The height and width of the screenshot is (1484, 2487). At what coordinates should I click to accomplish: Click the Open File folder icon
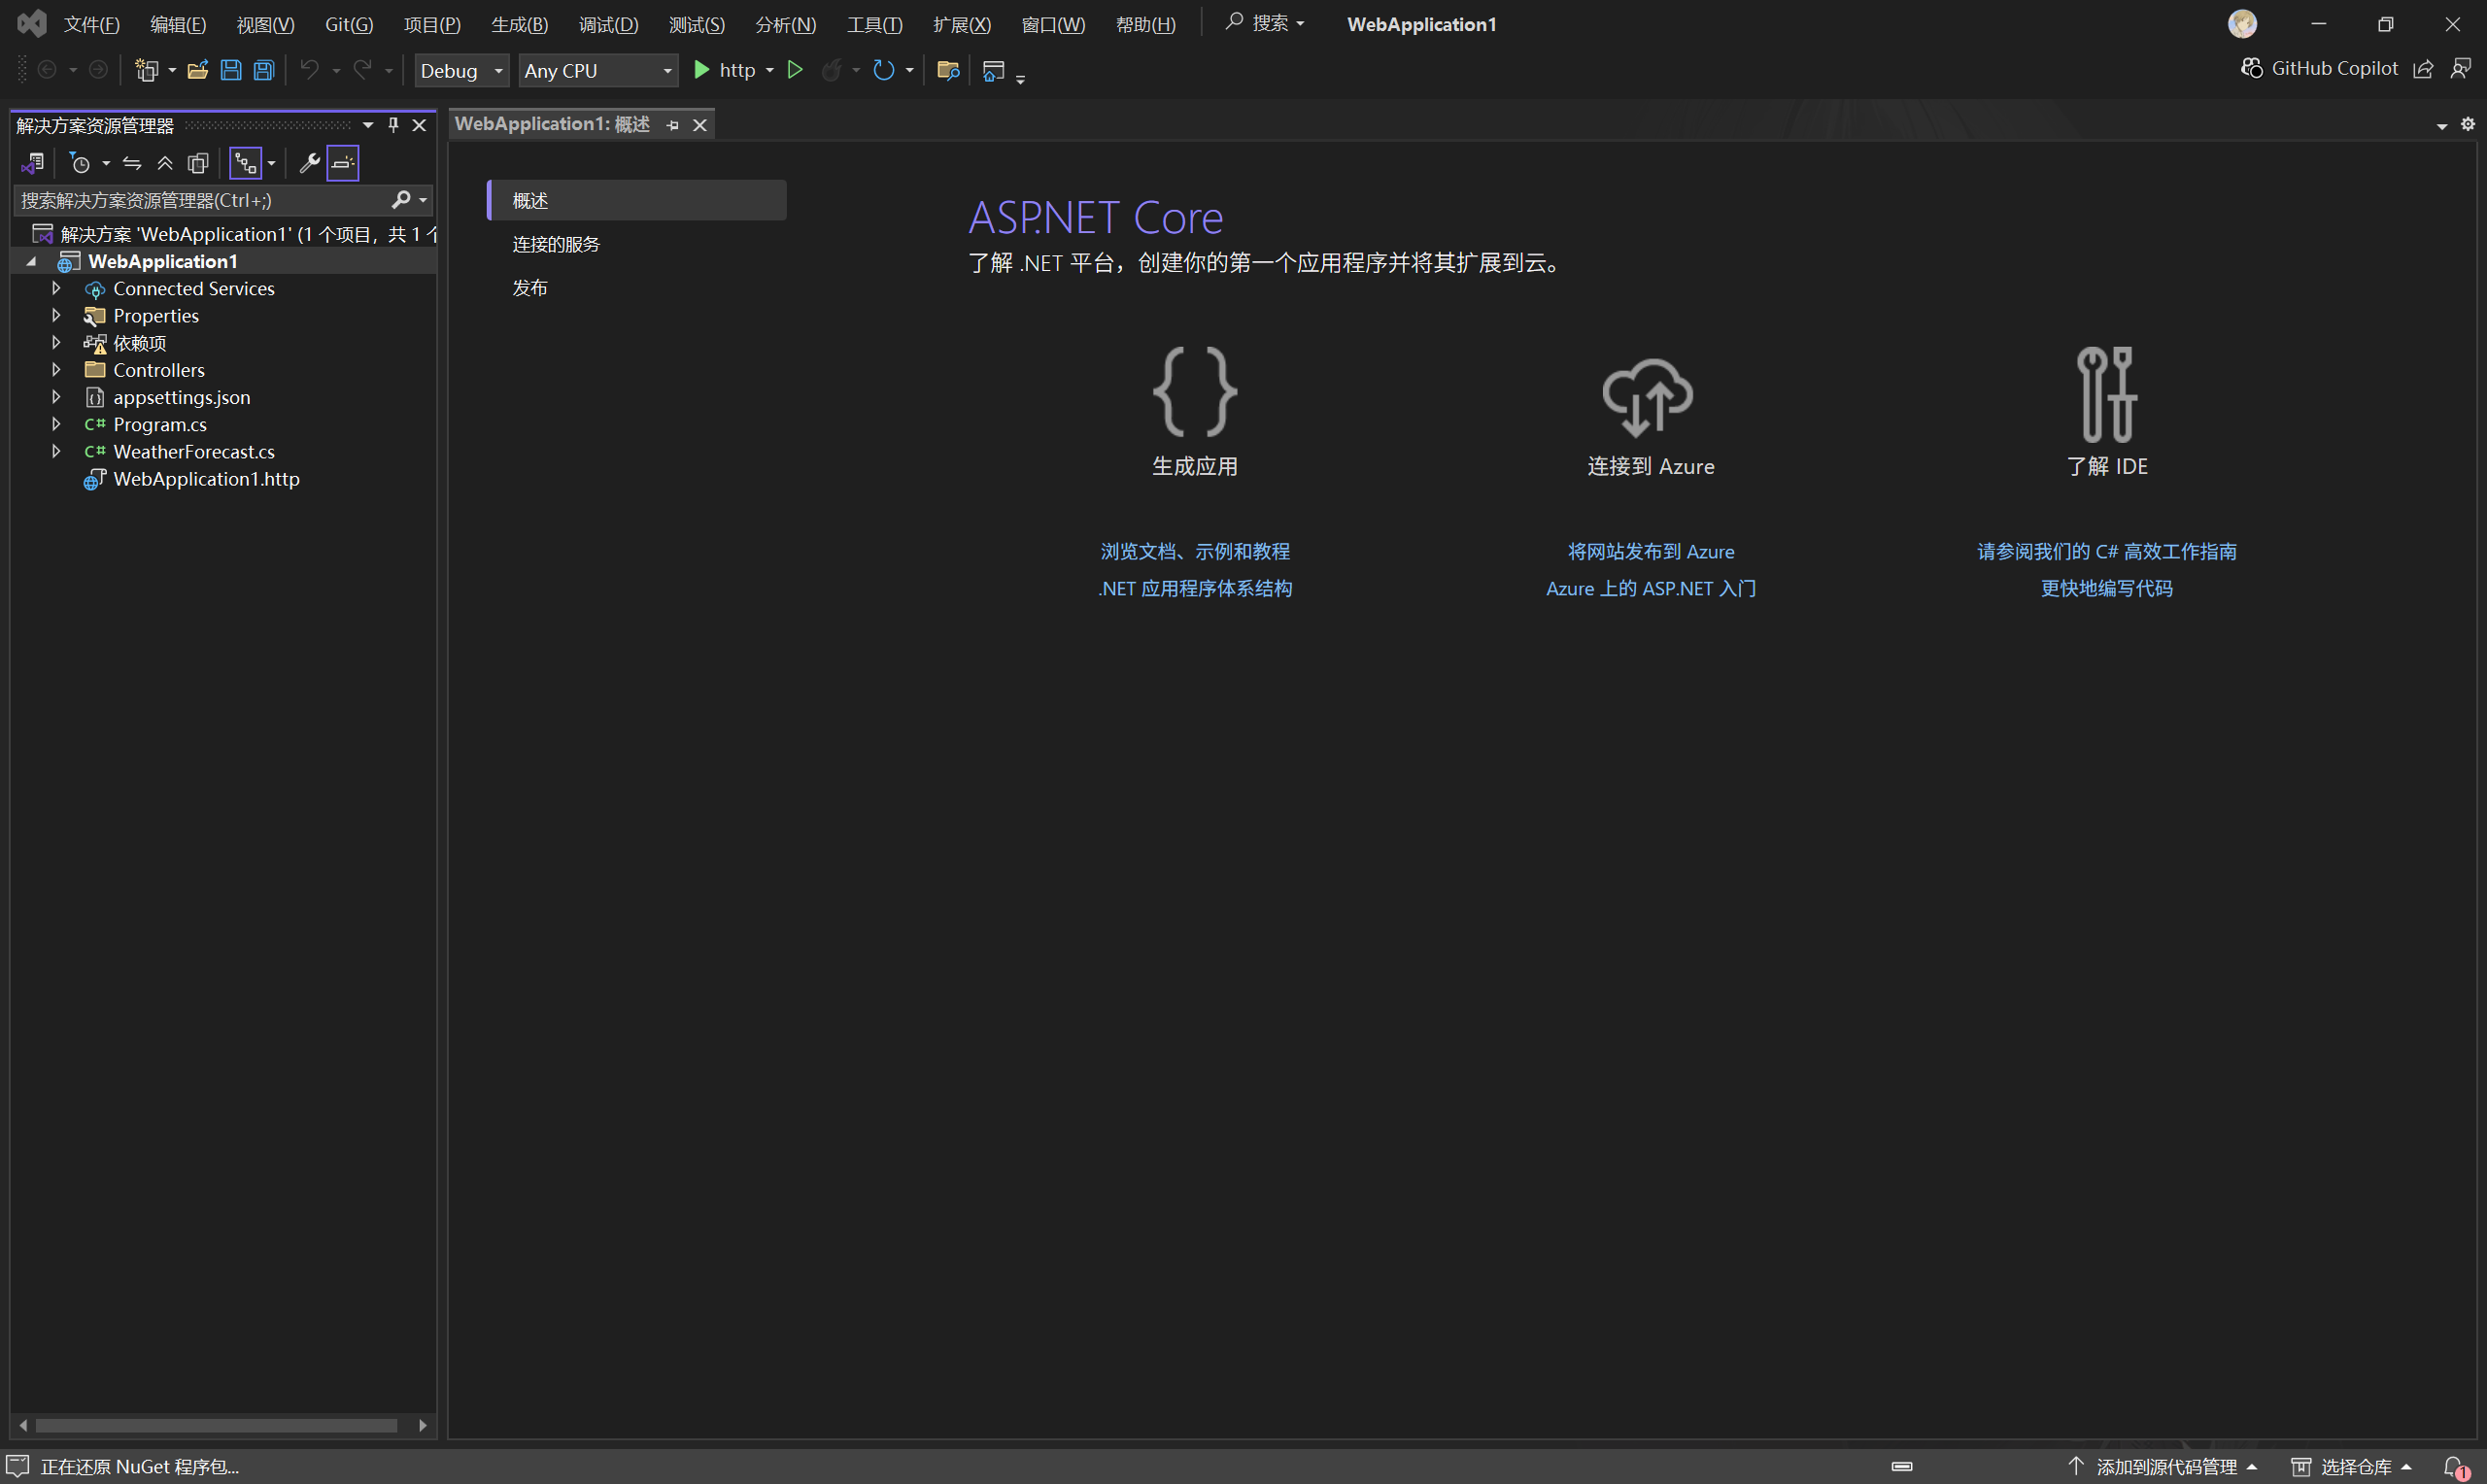point(197,70)
